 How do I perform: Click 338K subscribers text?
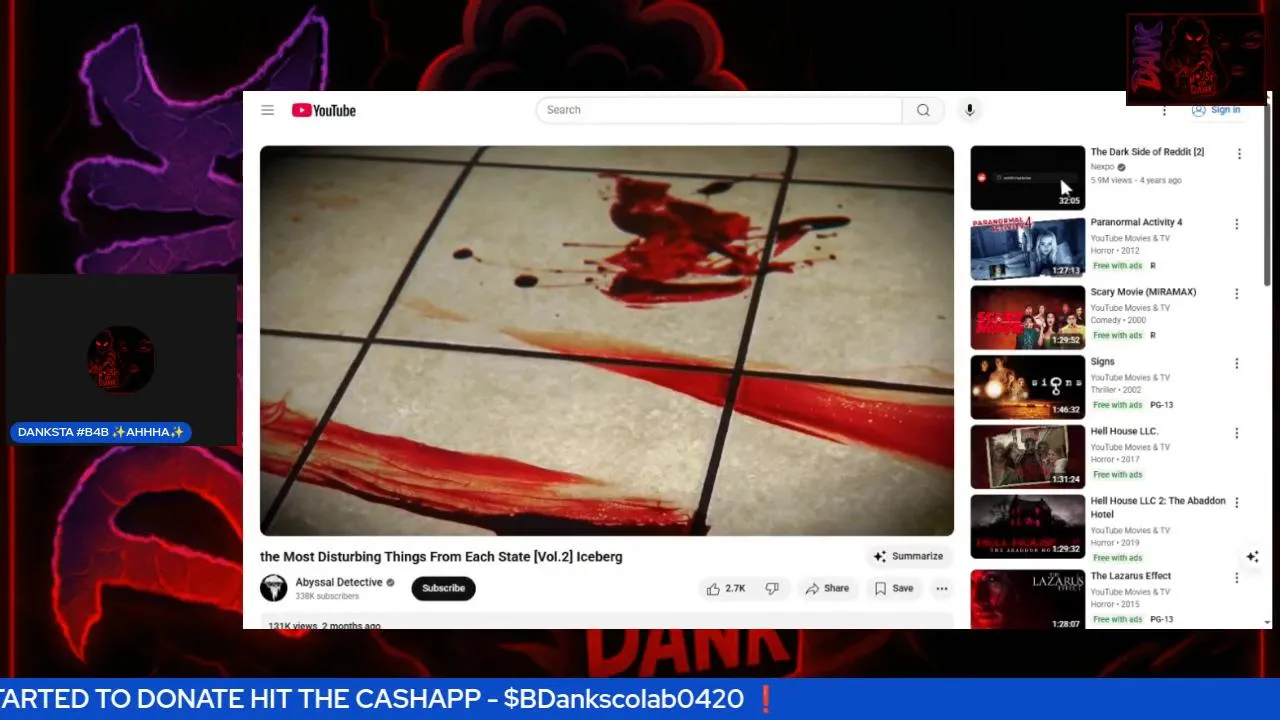tap(327, 597)
